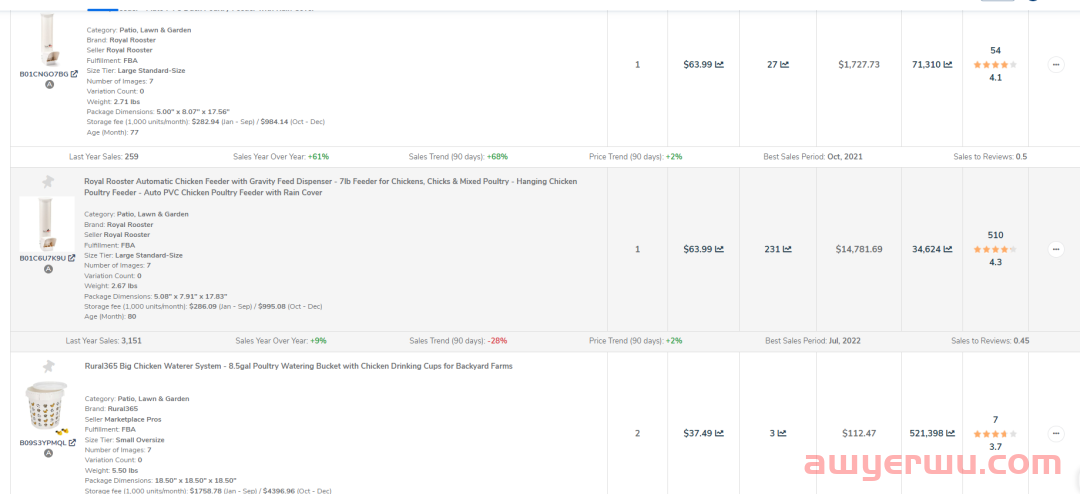Click the A badge under B01CNGO7BG
This screenshot has width=1080, height=494.
pos(48,85)
